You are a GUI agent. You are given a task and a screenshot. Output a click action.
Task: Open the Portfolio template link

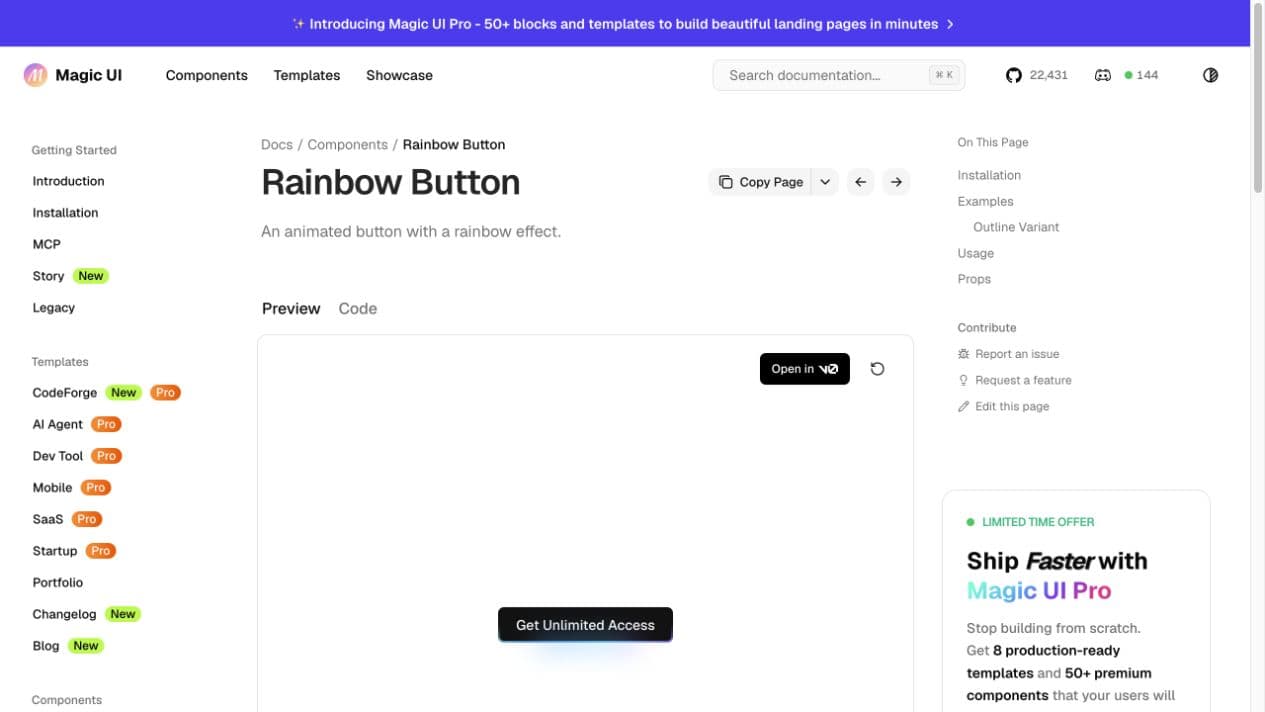(x=57, y=582)
